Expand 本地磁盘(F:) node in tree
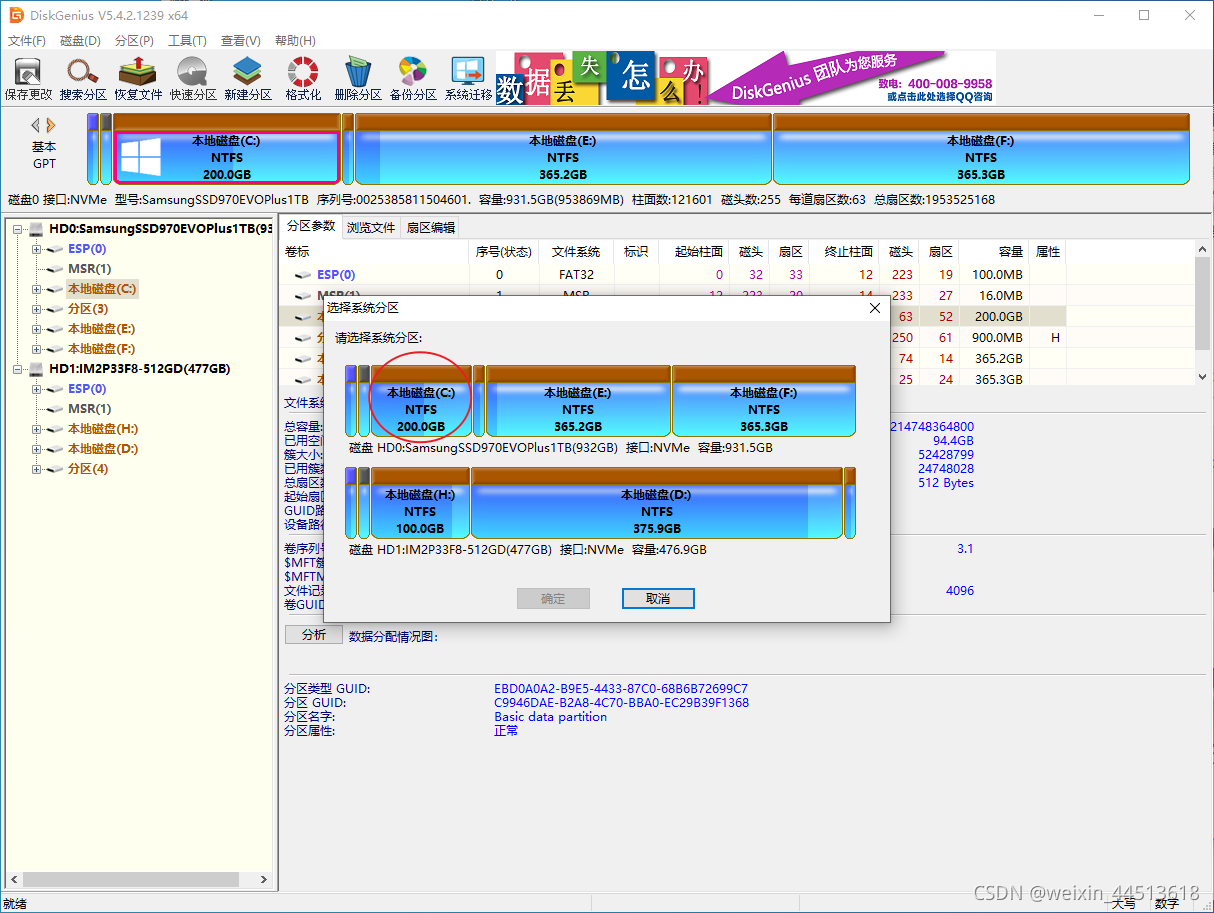 [37, 349]
